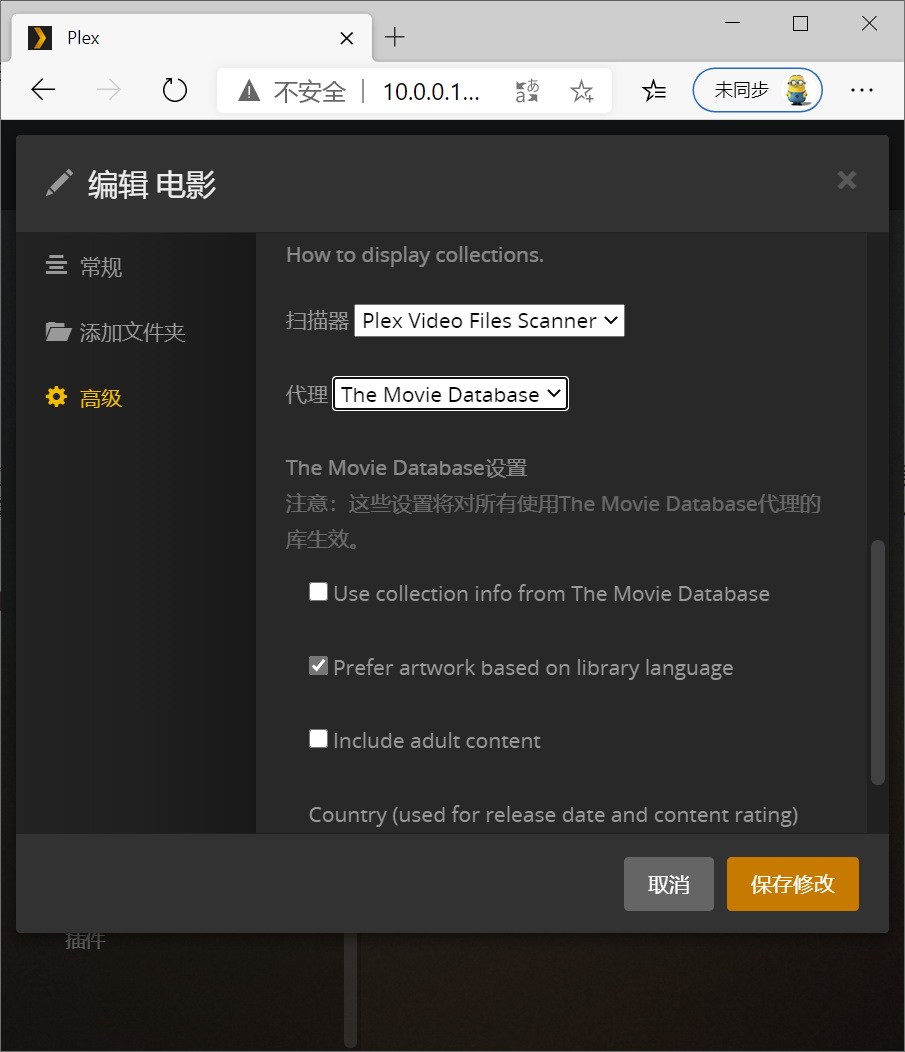905x1052 pixels.
Task: Minimize the browser window
Action: (x=733, y=23)
